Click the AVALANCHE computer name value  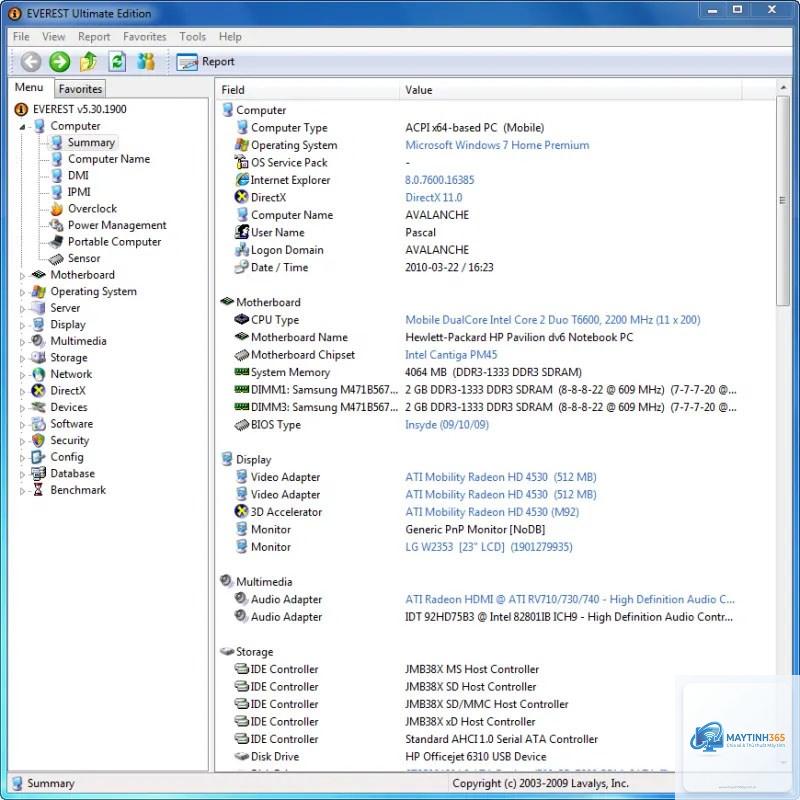(x=437, y=215)
